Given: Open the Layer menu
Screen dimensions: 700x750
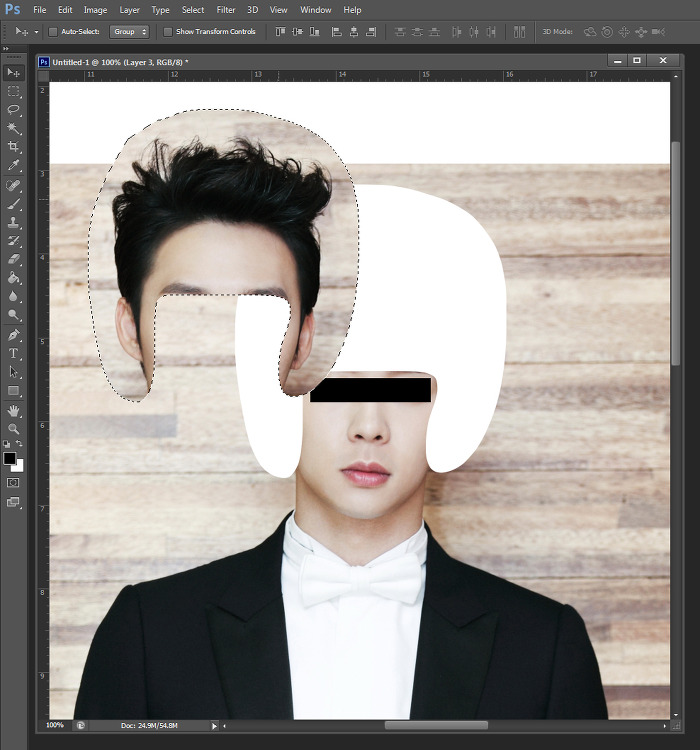Looking at the screenshot, I should (x=130, y=10).
